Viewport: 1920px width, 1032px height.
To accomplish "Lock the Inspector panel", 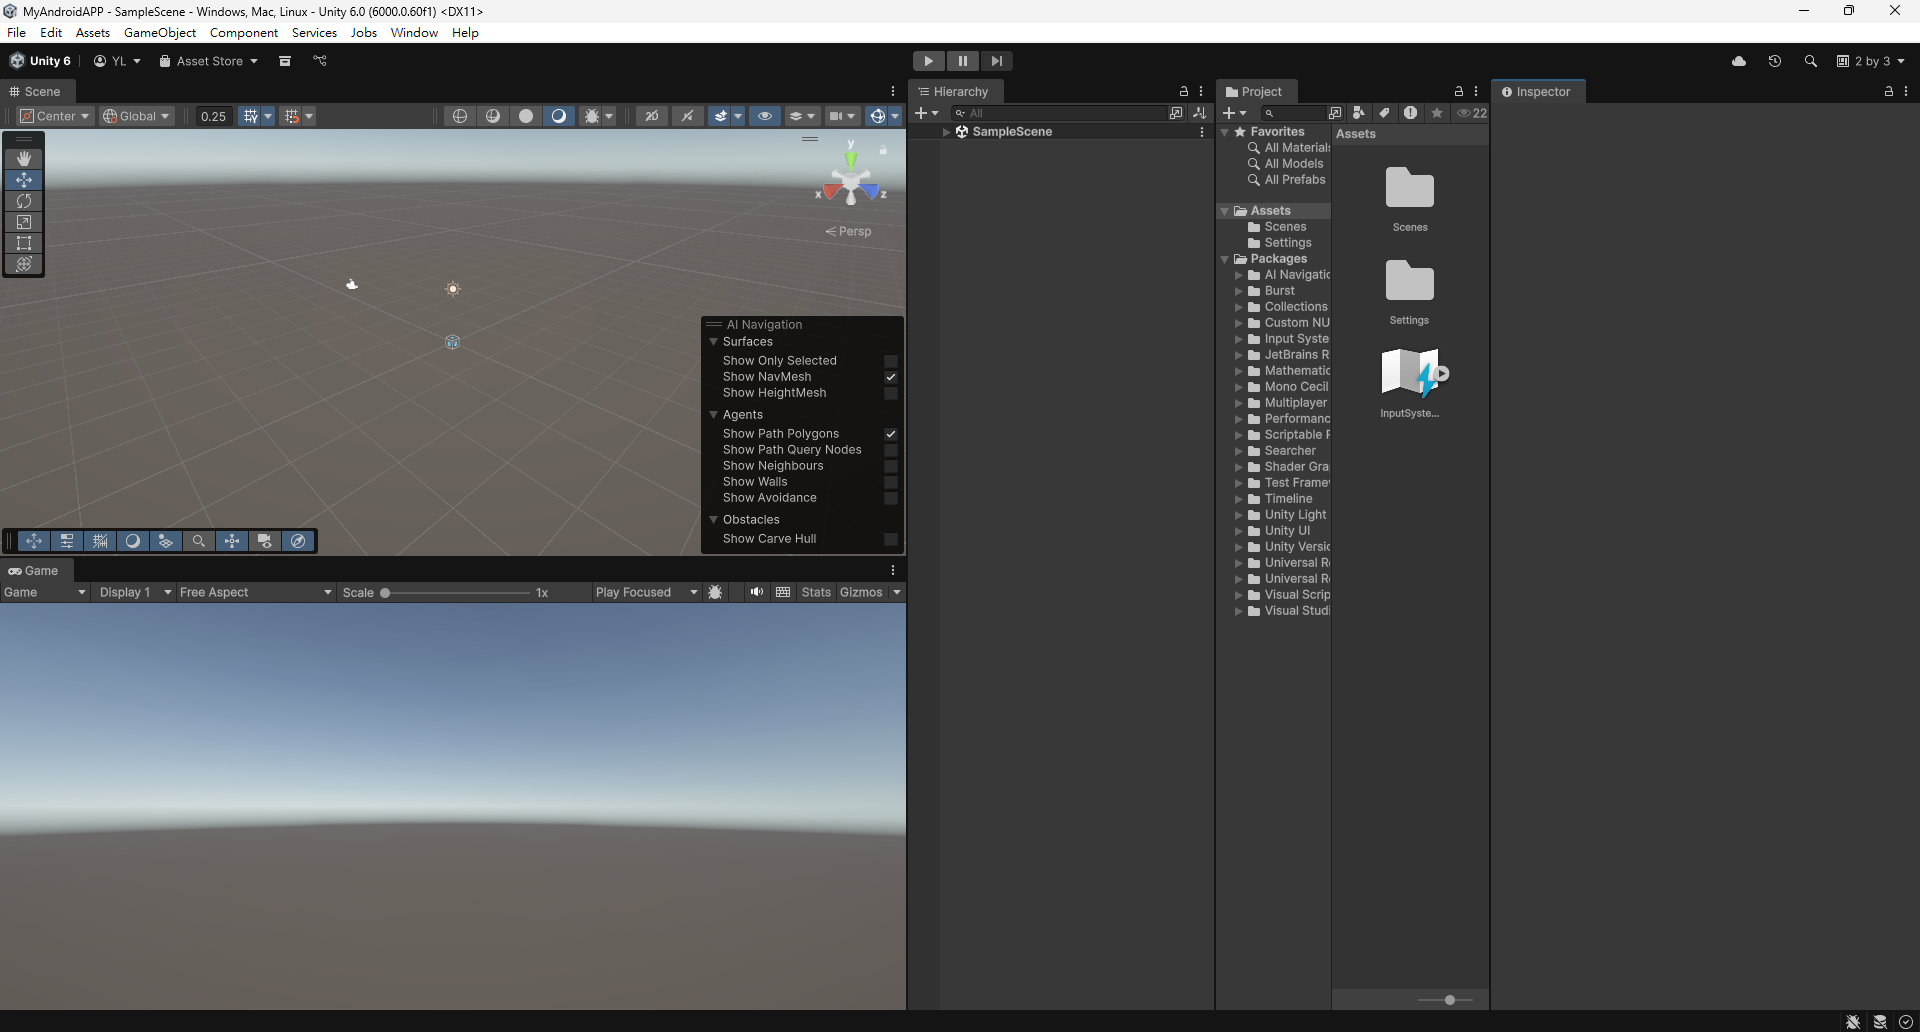I will [1888, 91].
